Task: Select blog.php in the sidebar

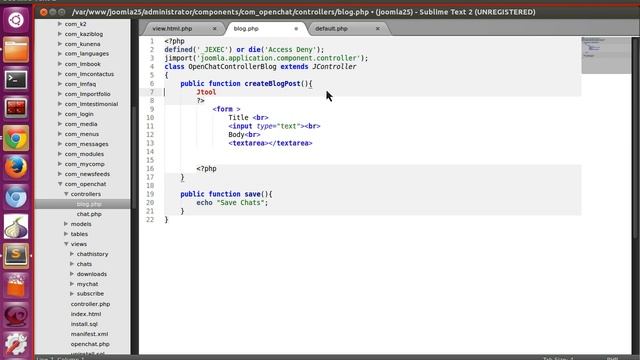Action: [x=89, y=204]
